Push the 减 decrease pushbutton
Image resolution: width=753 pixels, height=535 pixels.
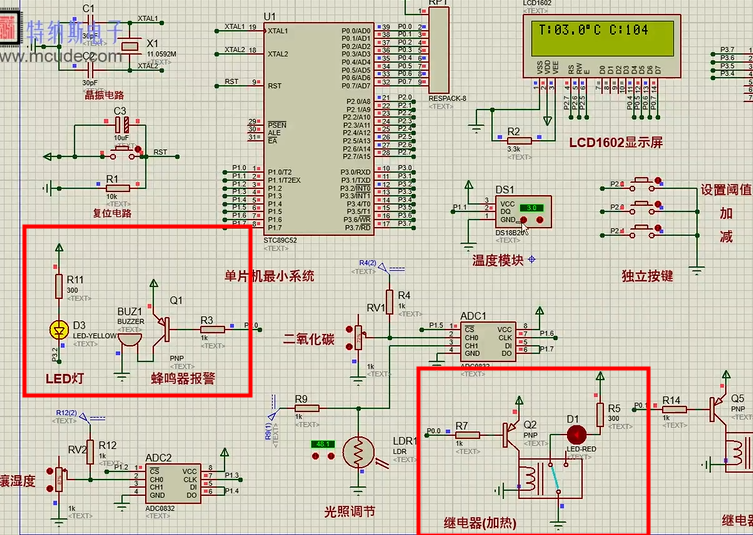coord(642,231)
